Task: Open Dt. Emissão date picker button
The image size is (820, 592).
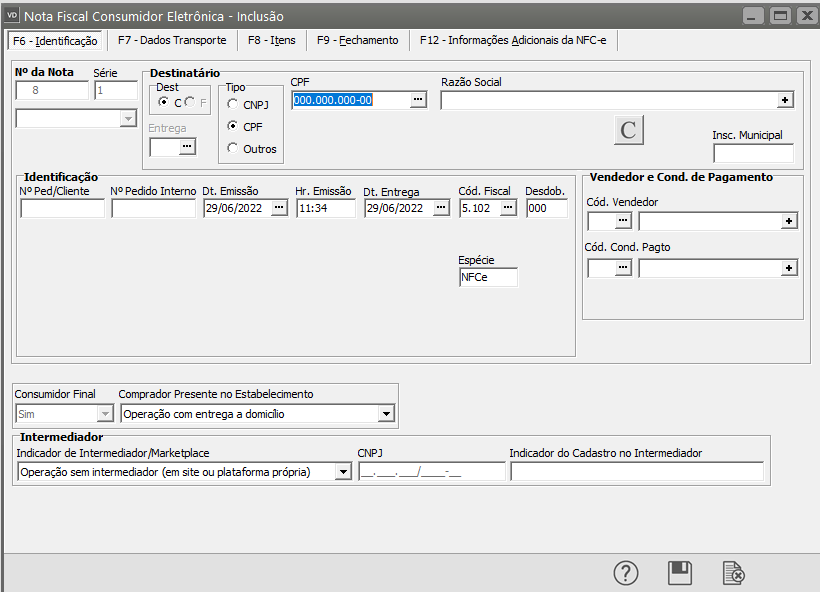Action: point(279,208)
